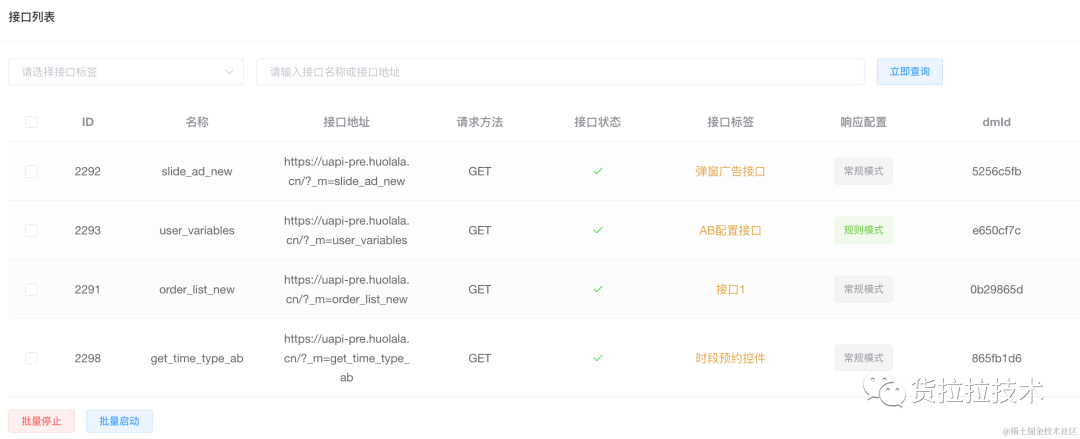Click the red 批量停止 button
Screen dimensions: 1080x439
(41, 421)
